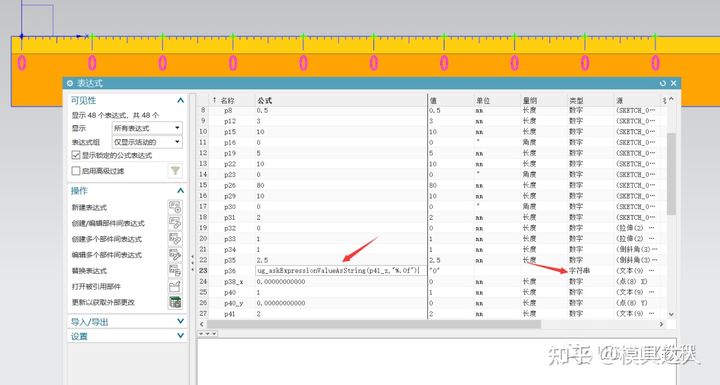Click the scroll-right arrow of the table
This screenshot has height=385, width=720.
[661, 324]
